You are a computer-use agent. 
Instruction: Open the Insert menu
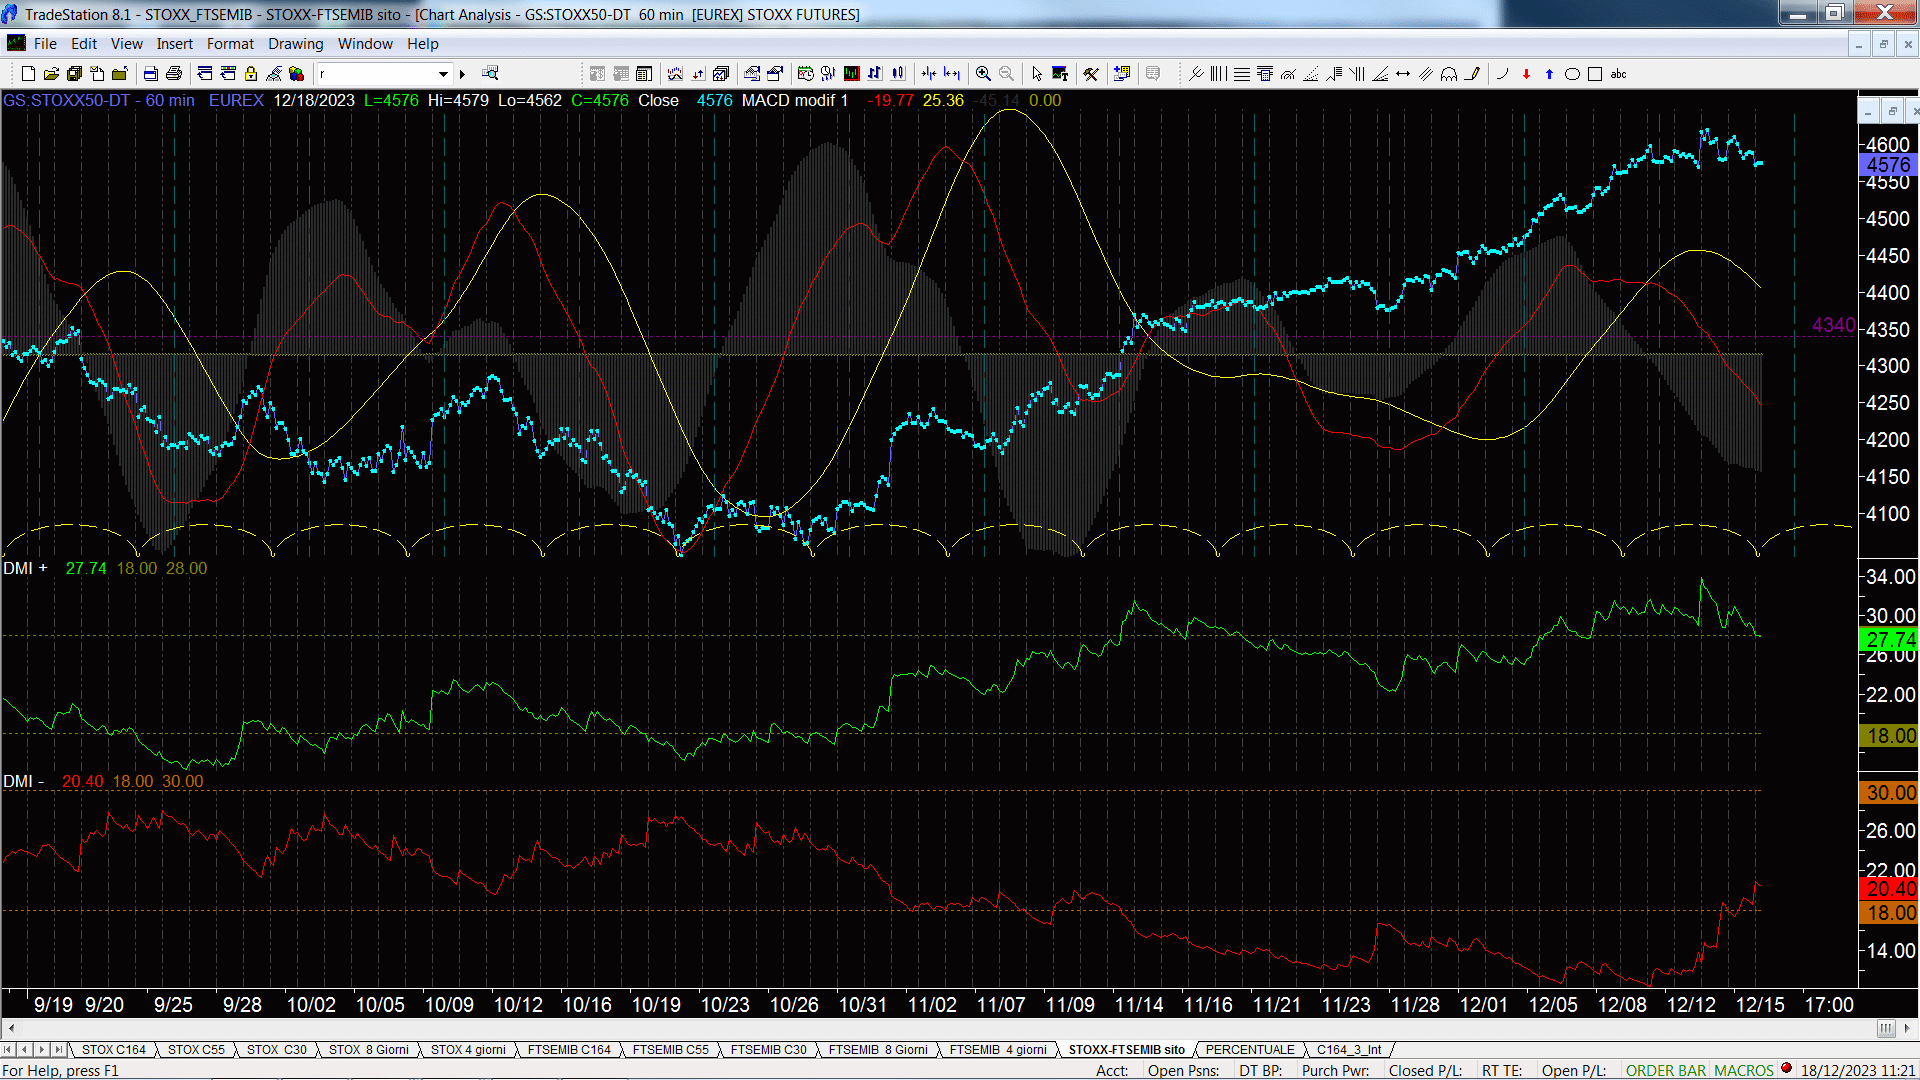[175, 44]
